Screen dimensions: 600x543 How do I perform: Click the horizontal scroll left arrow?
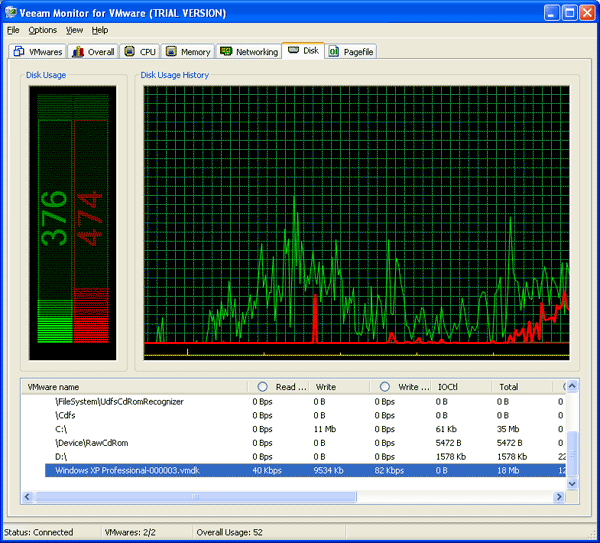click(x=27, y=497)
